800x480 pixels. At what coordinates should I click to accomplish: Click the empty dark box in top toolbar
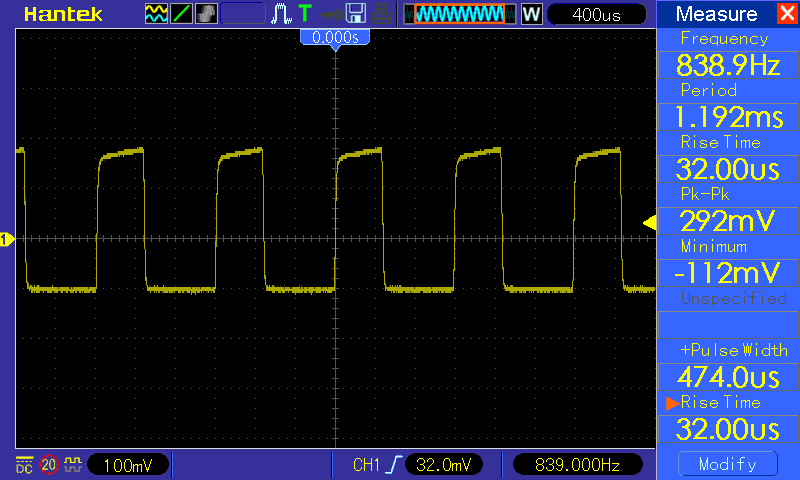pos(243,14)
